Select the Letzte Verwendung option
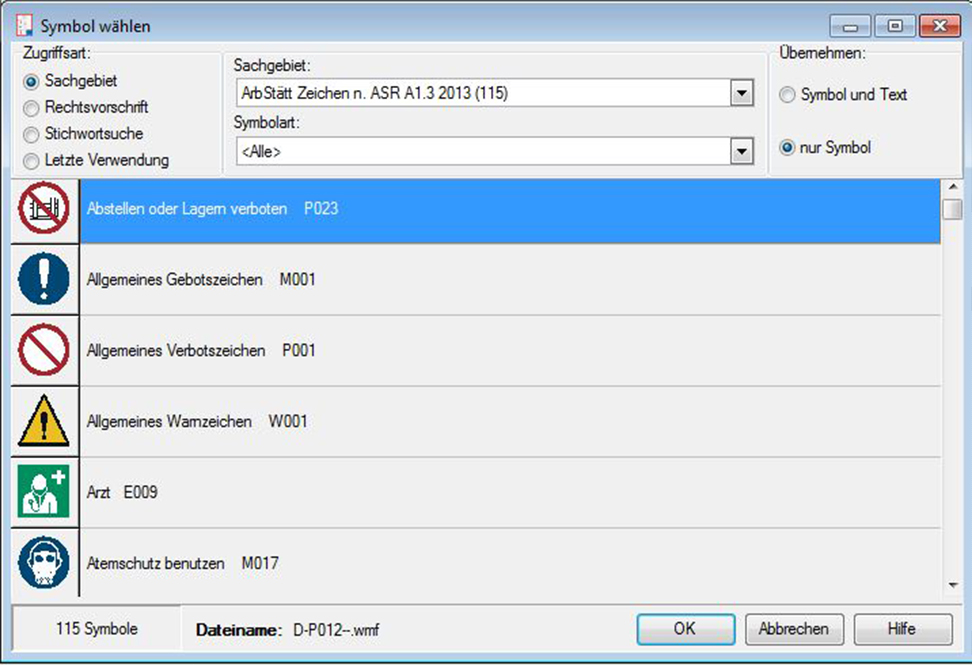The width and height of the screenshot is (972, 665). (x=32, y=160)
